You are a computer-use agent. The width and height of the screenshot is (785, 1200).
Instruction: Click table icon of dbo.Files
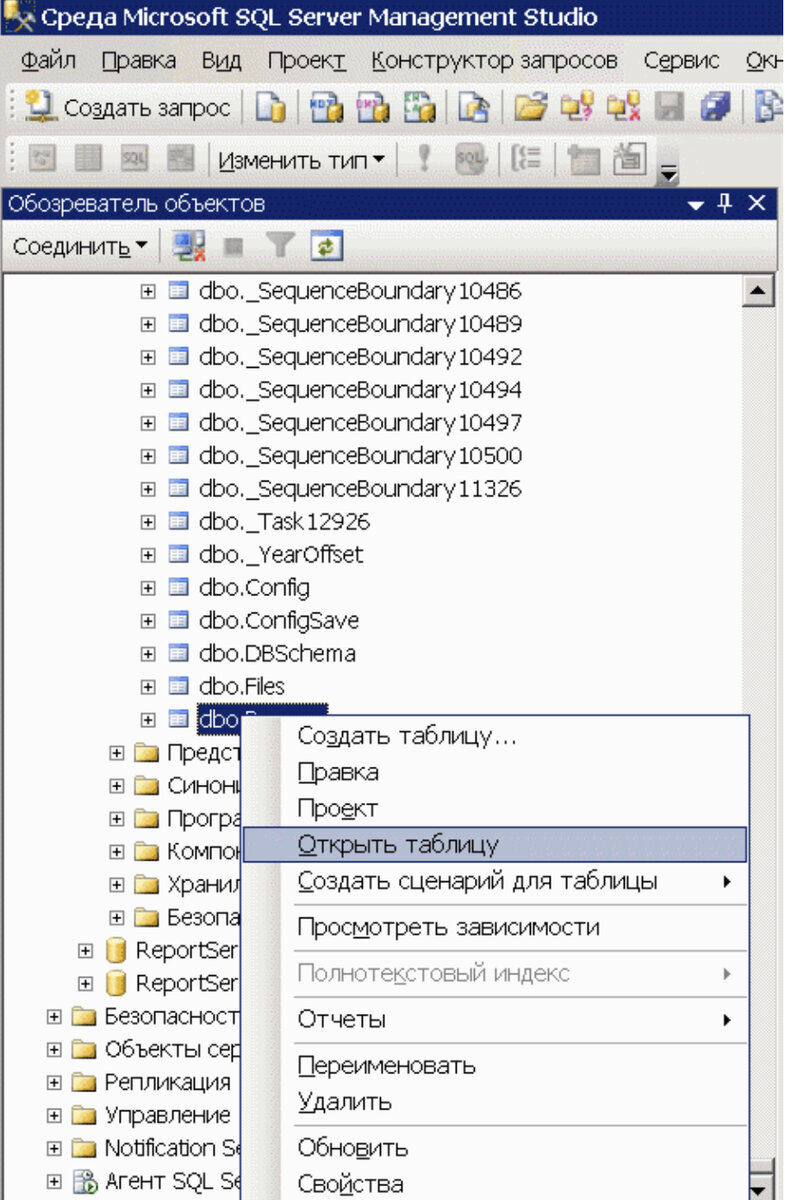[x=178, y=687]
